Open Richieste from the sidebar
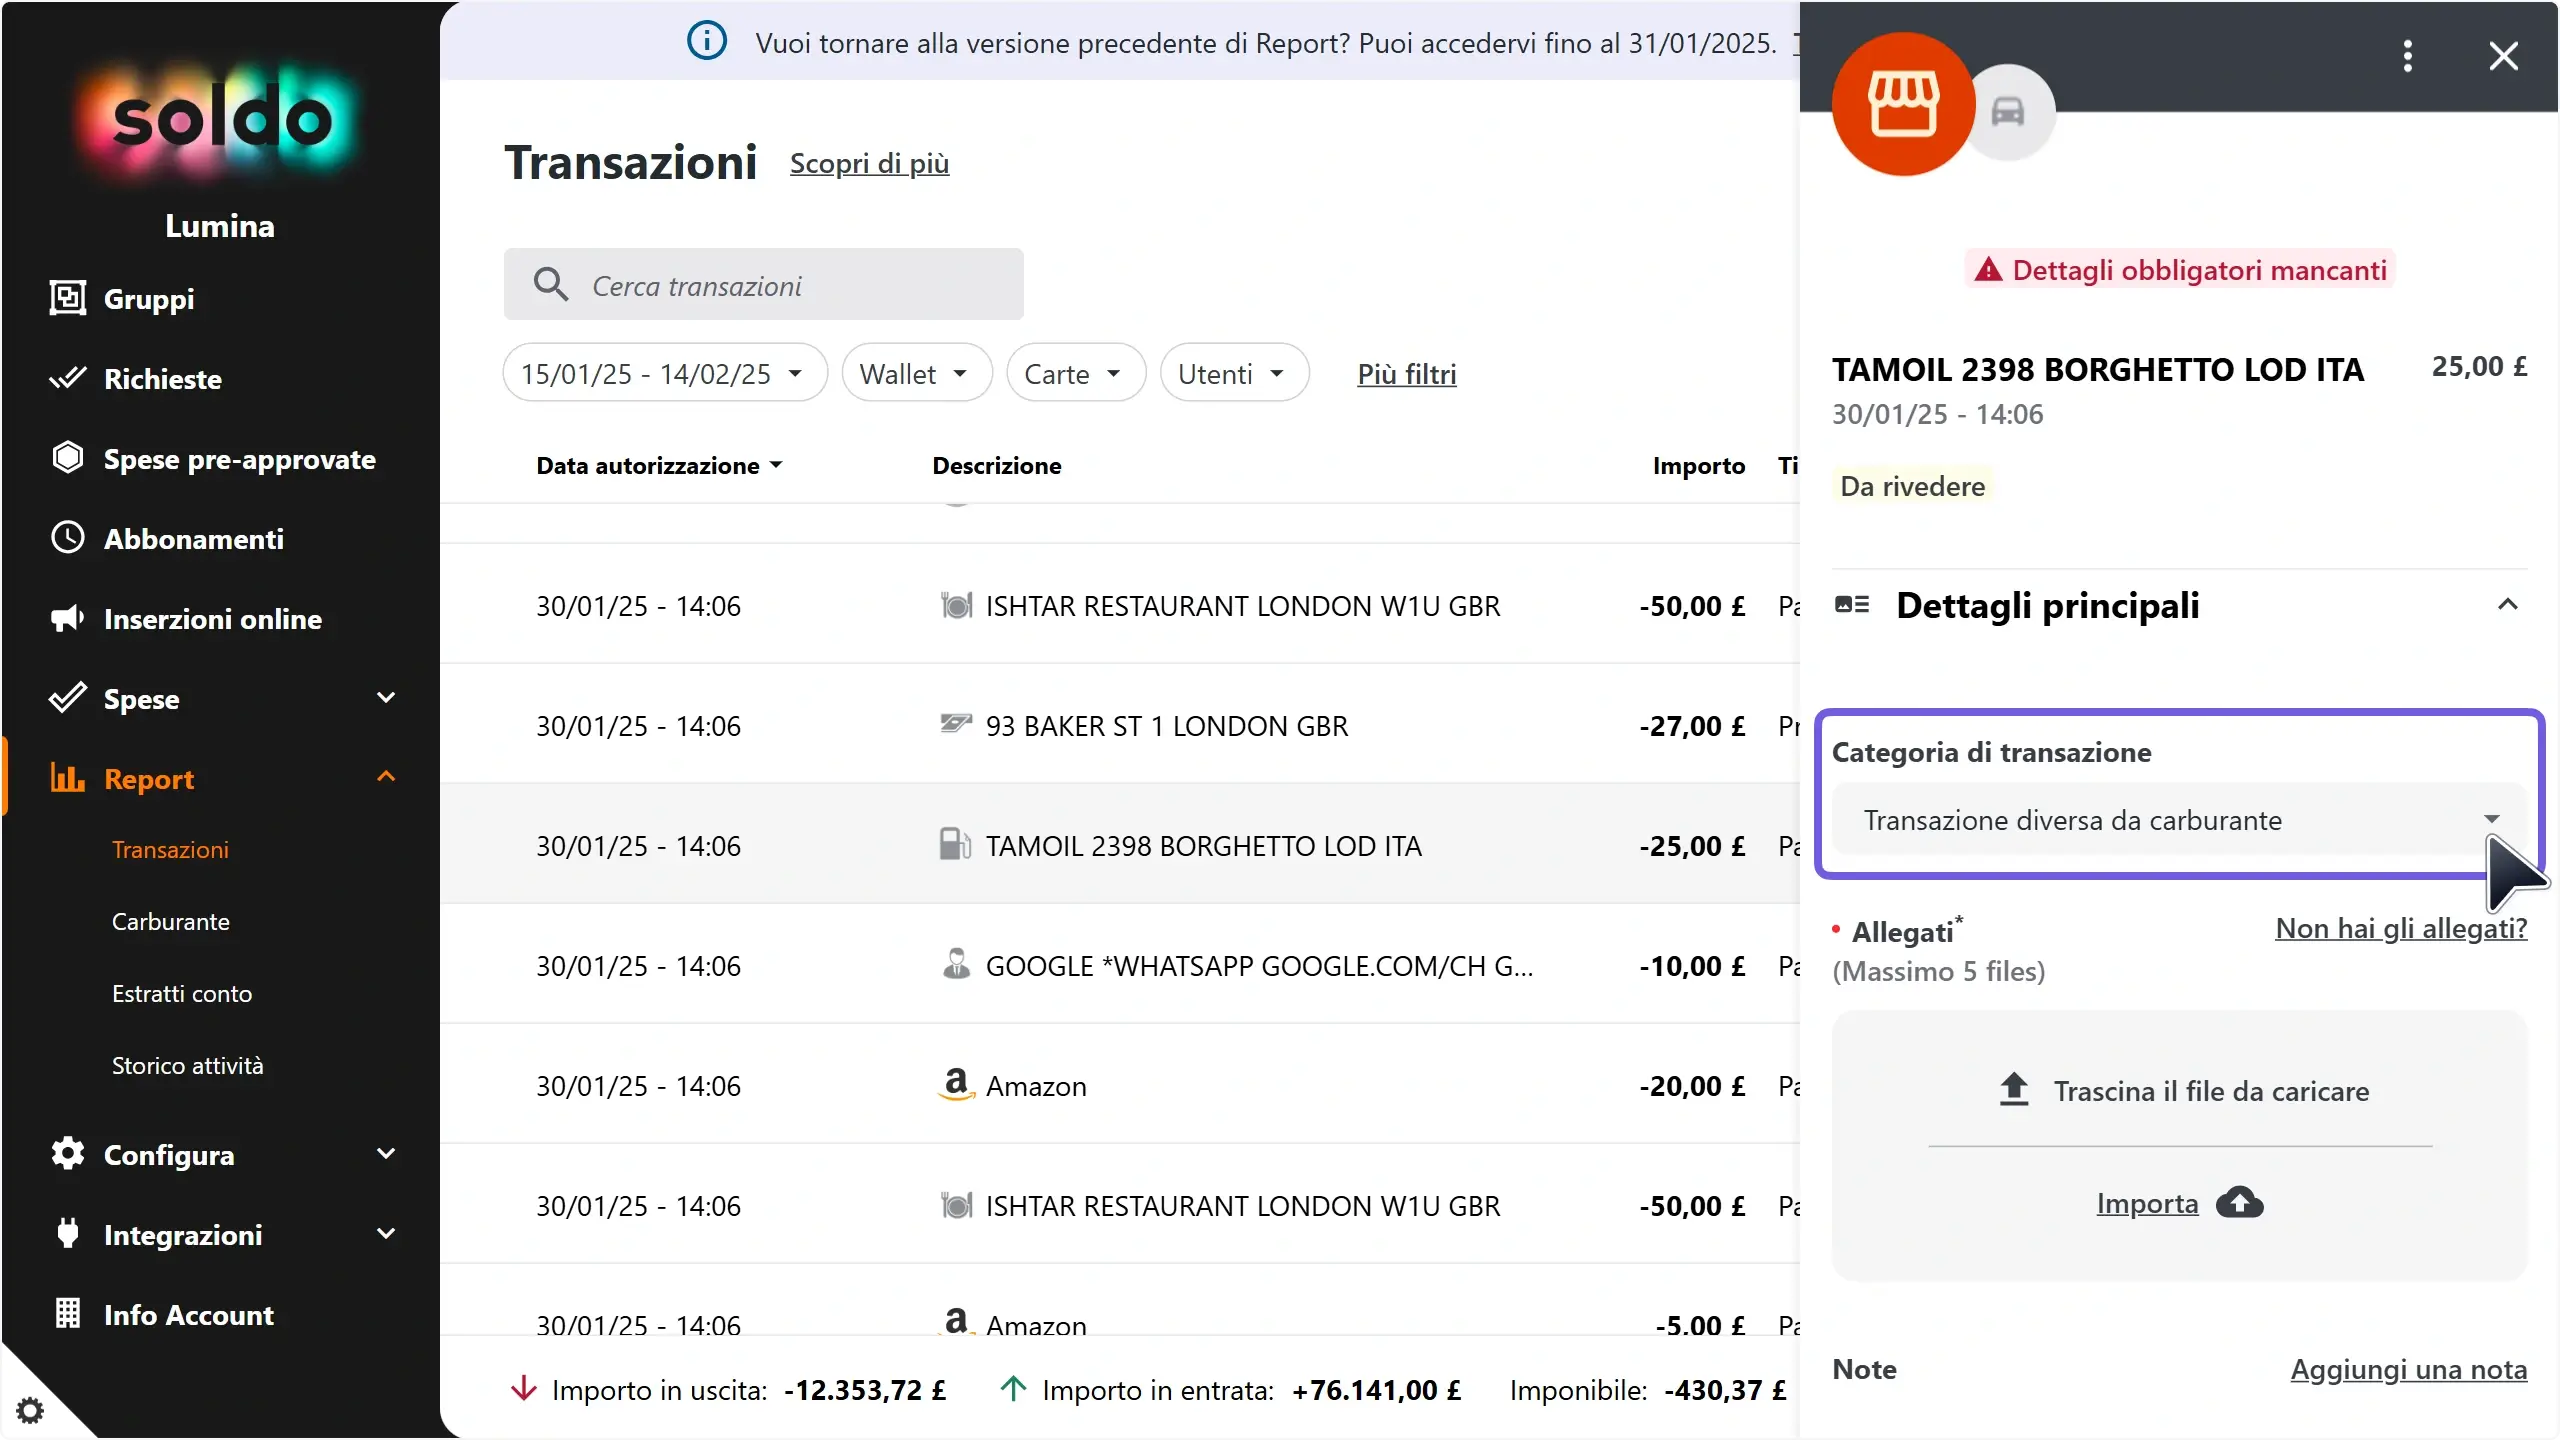Screen dimensions: 2560x1440 (163, 379)
